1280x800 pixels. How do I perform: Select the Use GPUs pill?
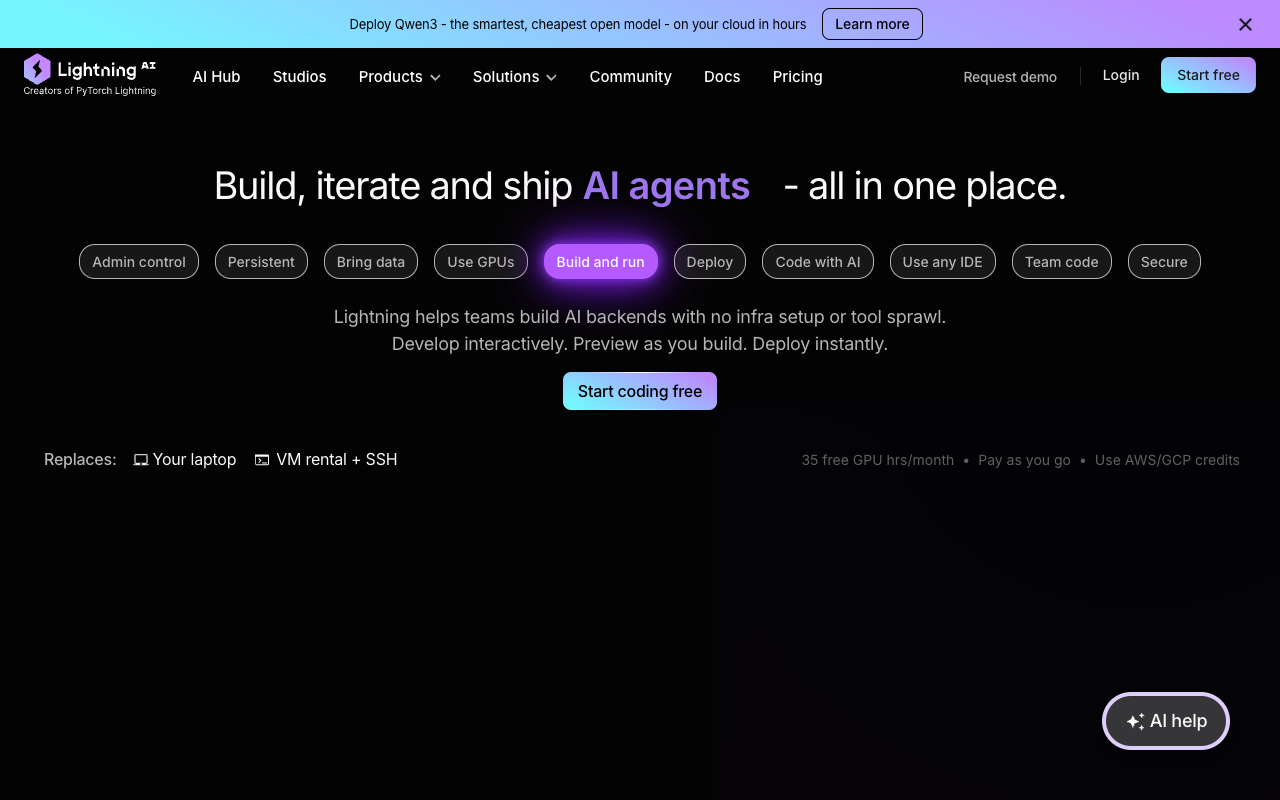pyautogui.click(x=481, y=262)
